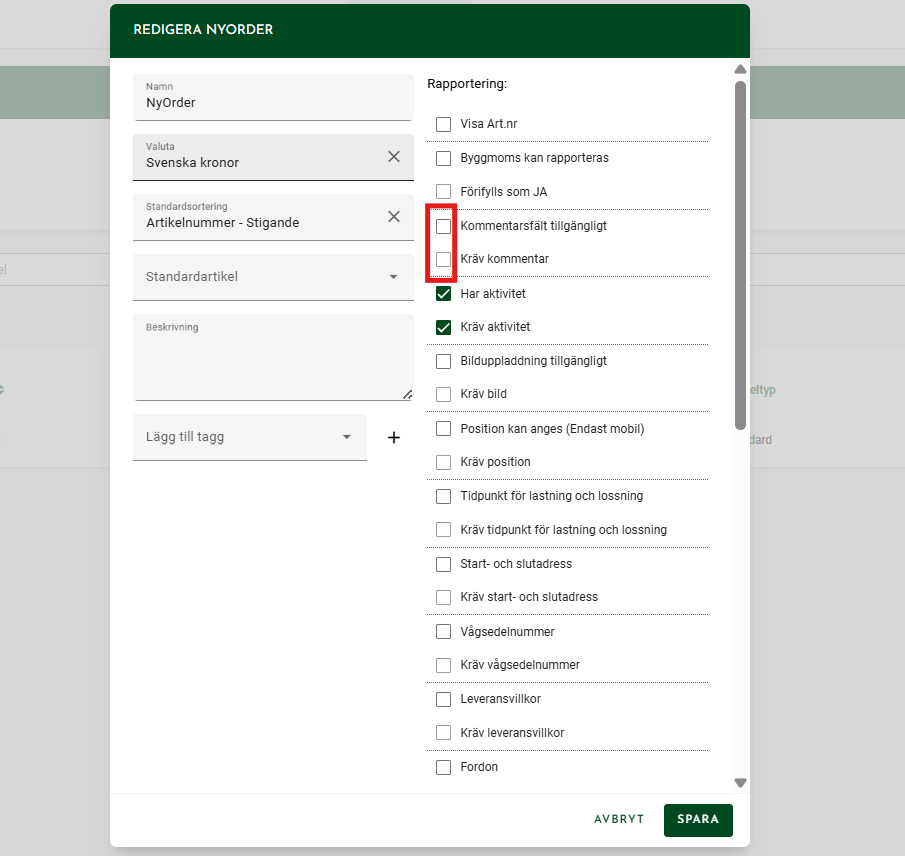Enable the Start- och slutadress checkbox
905x856 pixels.
pyautogui.click(x=443, y=564)
